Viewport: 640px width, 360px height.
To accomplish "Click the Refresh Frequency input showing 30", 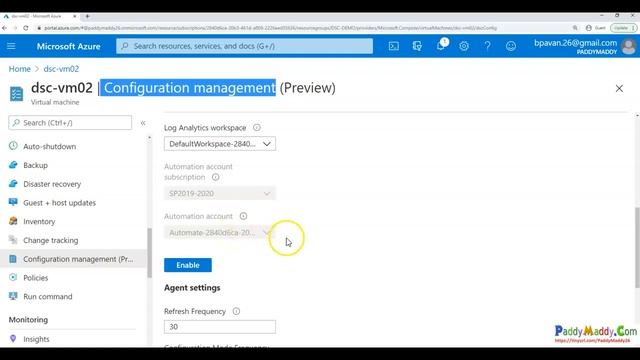I will coord(220,327).
